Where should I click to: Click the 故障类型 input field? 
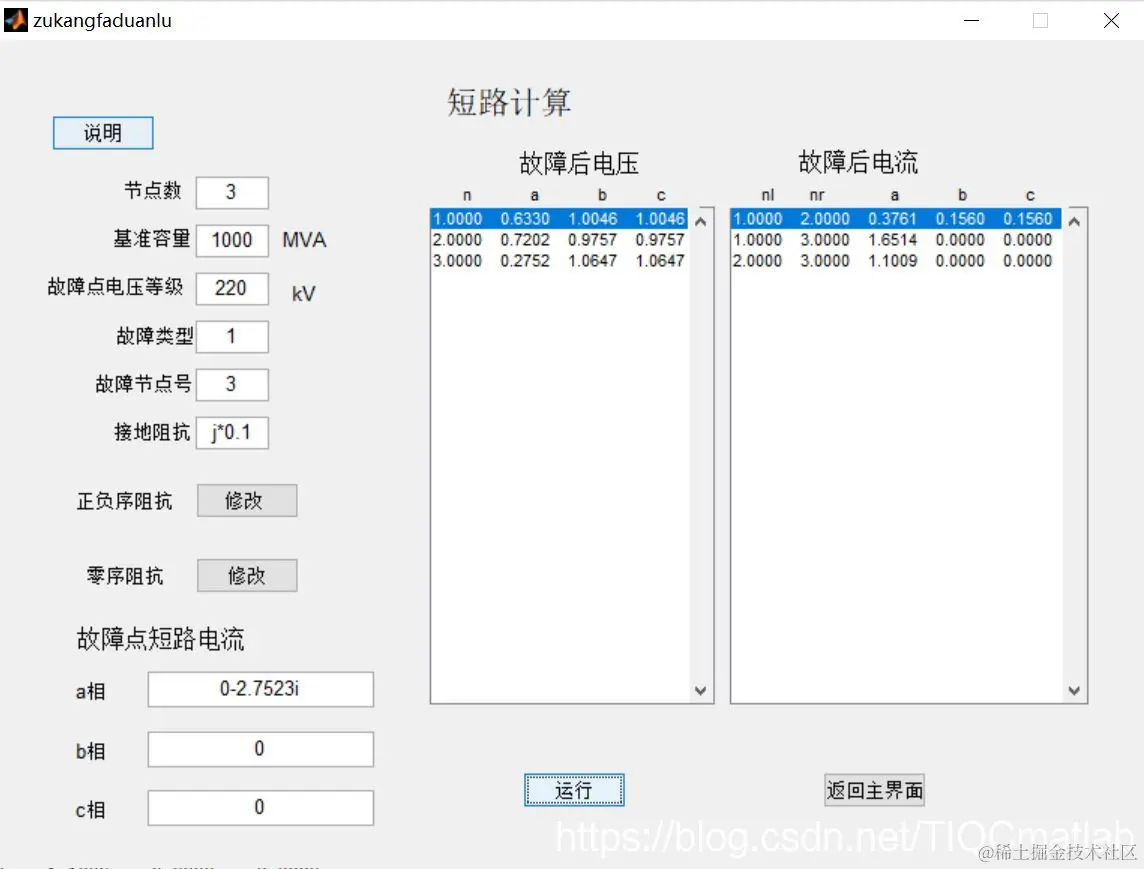pyautogui.click(x=232, y=336)
